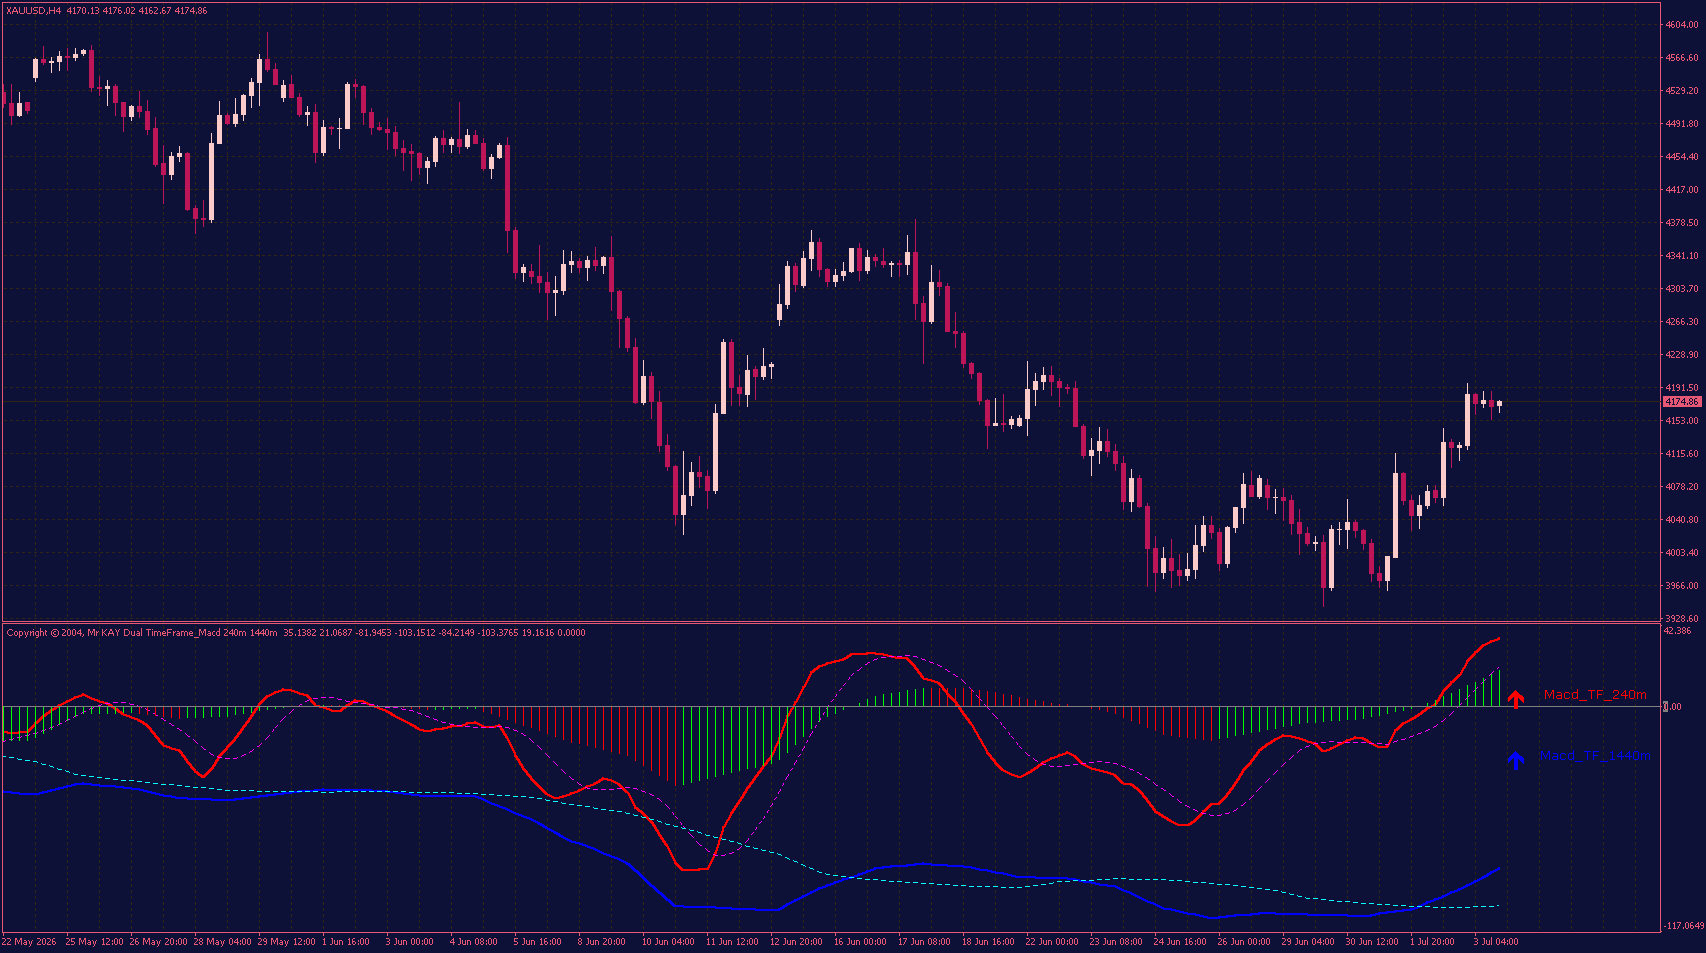Click the 4378.50 price scale label
The height and width of the screenshot is (953, 1706).
pyautogui.click(x=1682, y=223)
